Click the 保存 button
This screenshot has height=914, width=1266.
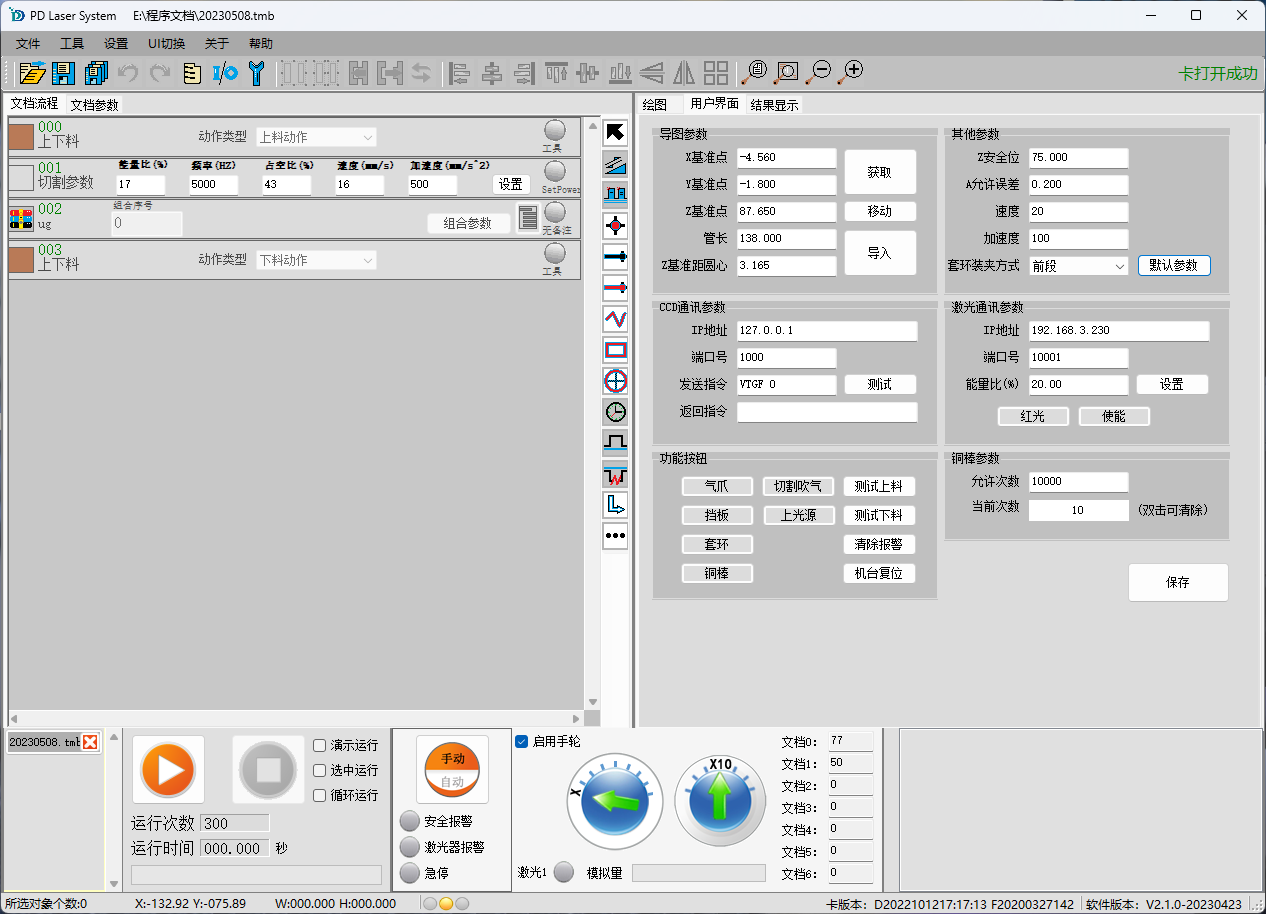pos(1178,582)
